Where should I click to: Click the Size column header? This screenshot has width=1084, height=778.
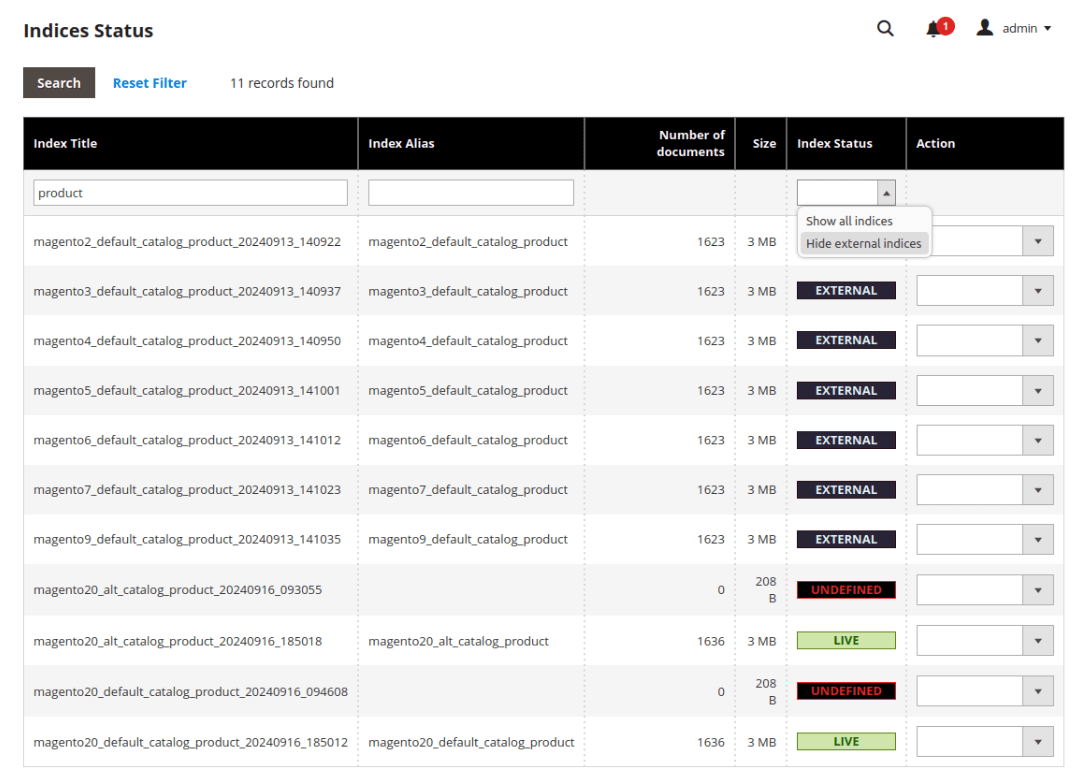coord(764,144)
